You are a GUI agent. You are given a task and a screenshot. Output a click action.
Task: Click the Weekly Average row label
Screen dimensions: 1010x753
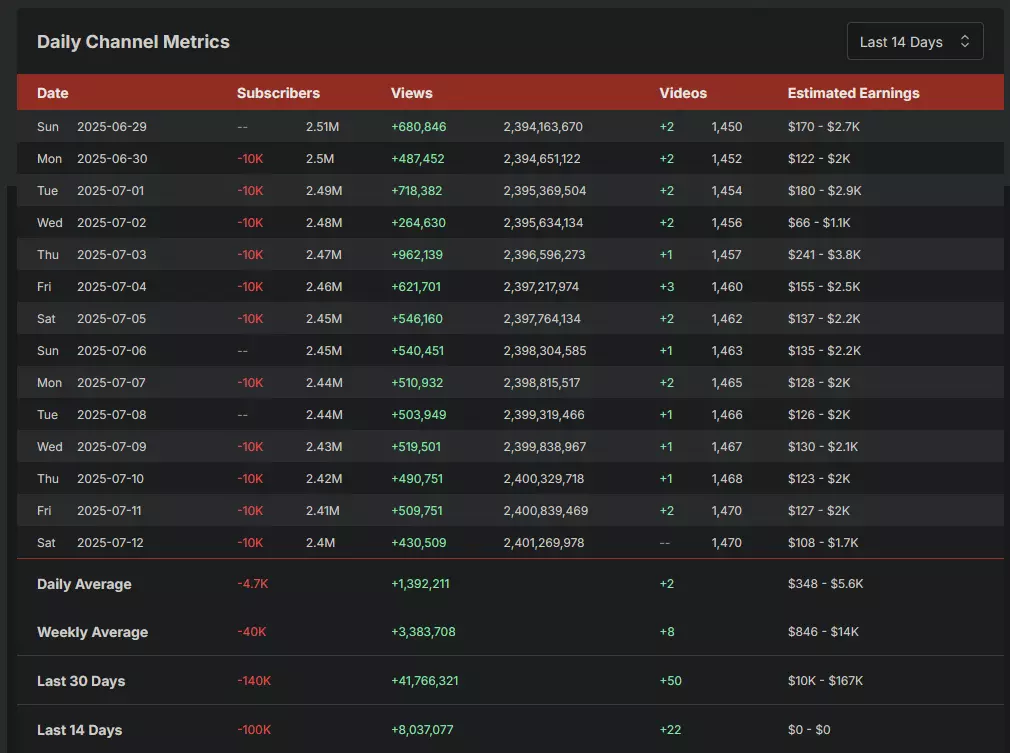pyautogui.click(x=93, y=632)
